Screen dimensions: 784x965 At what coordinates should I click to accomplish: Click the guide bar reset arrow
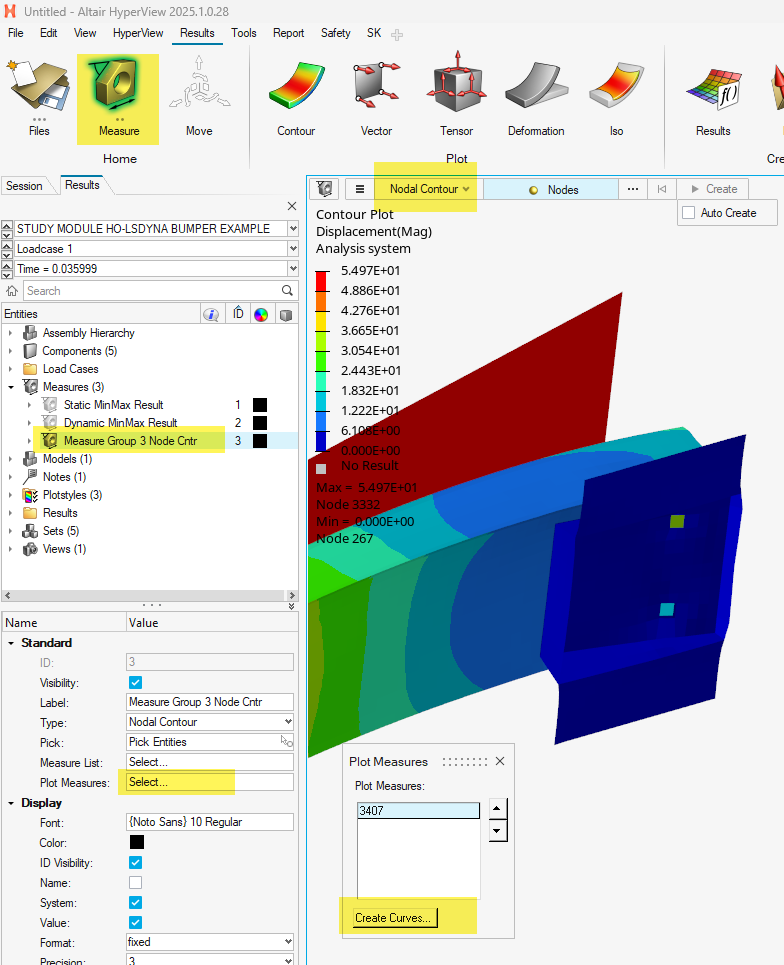pyautogui.click(x=662, y=189)
